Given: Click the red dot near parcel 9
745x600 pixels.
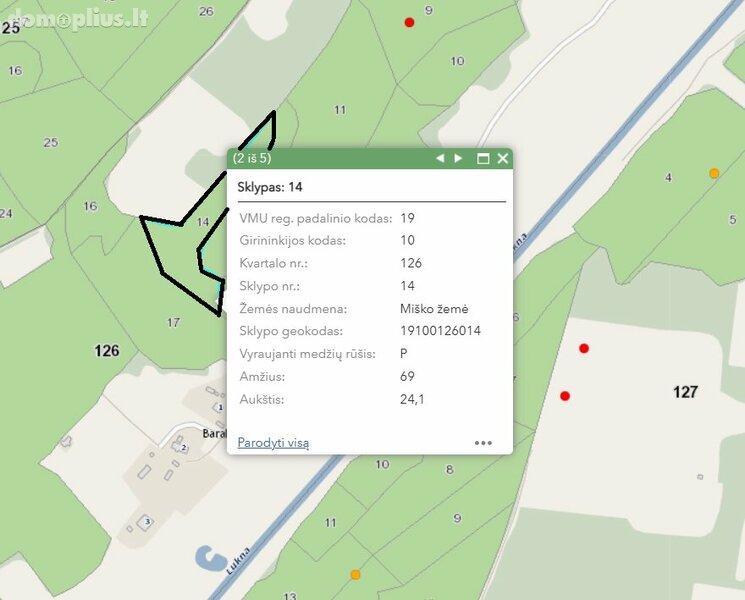Looking at the screenshot, I should 409,22.
